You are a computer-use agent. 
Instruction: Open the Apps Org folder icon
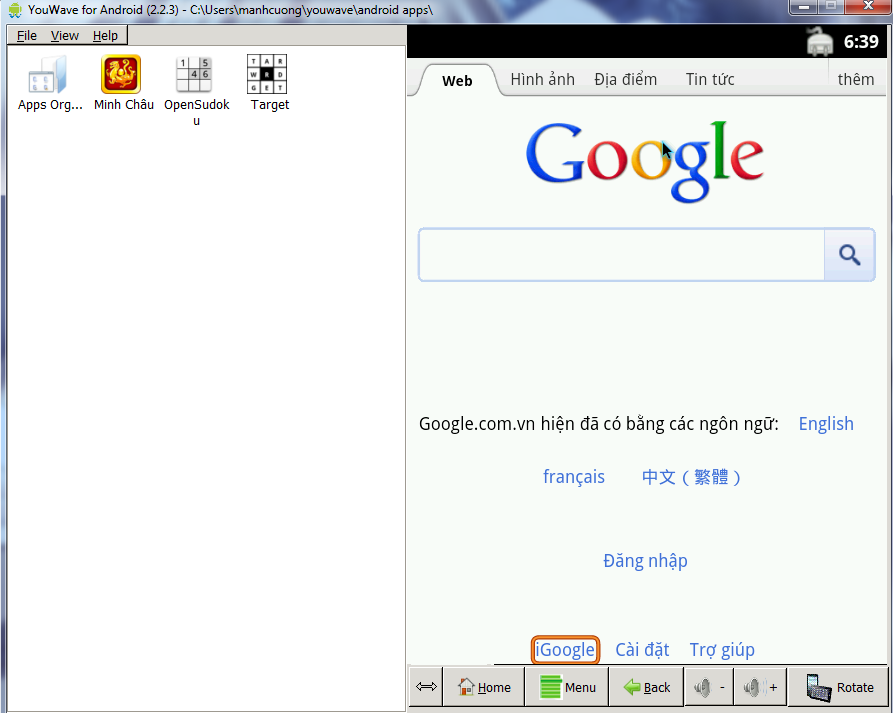[x=48, y=75]
